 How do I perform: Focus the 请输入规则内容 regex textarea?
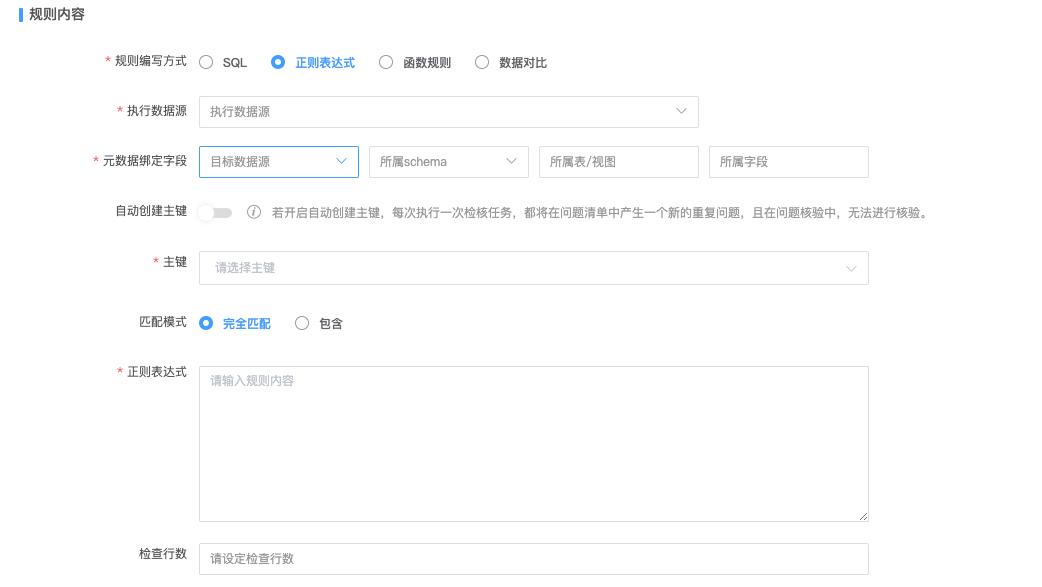point(534,444)
